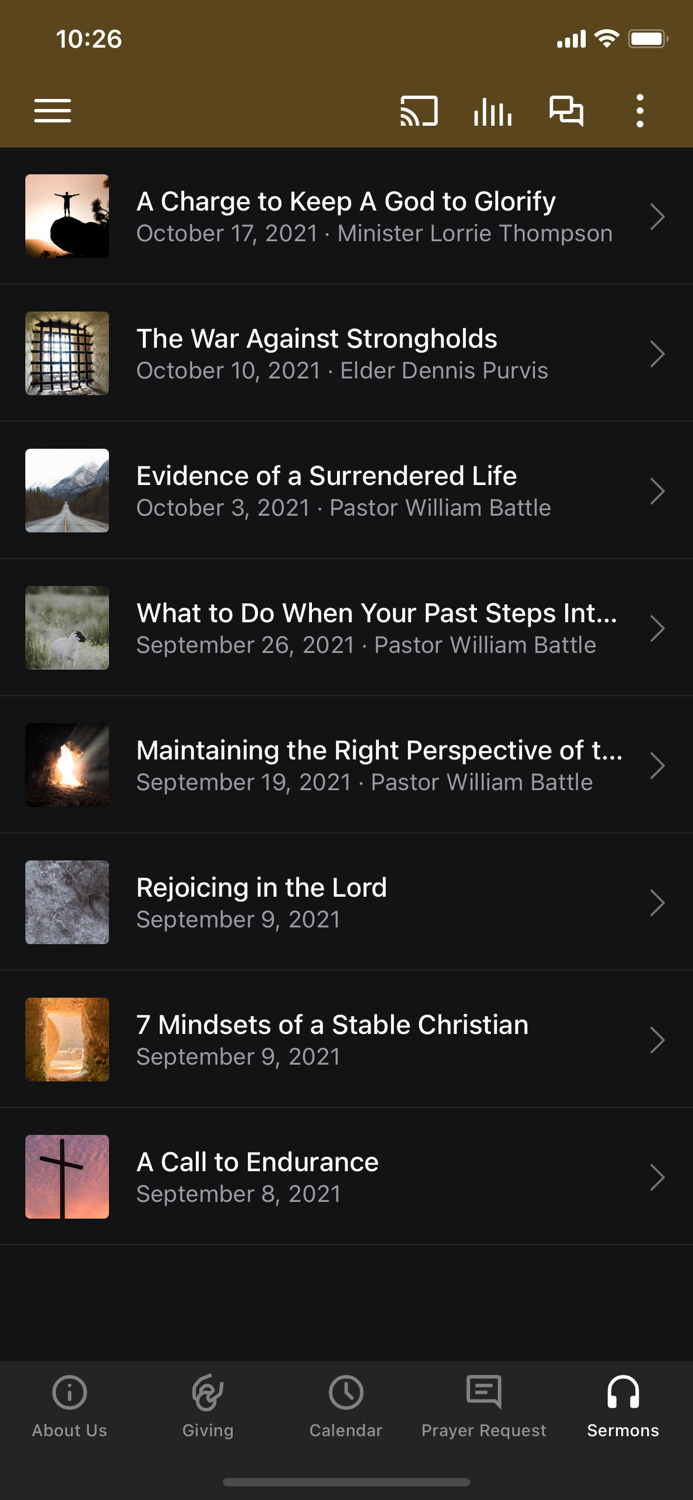Screen dimensions: 693x1500
Task: Expand the chevron for Rejoicing in the Lord
Action: pos(657,902)
